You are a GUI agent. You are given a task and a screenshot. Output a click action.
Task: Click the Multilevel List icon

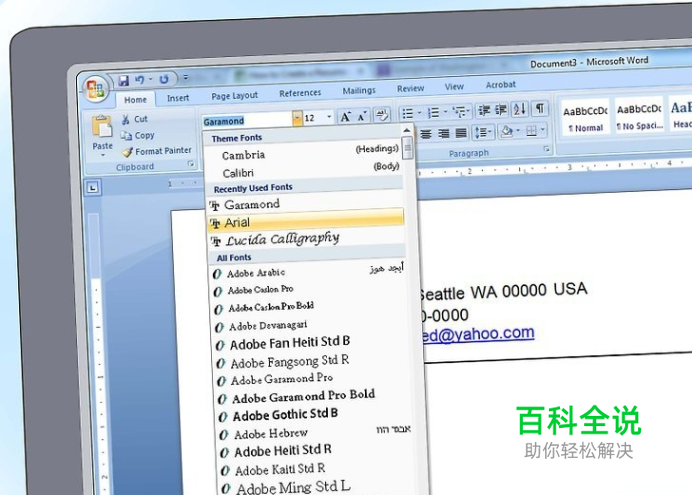(460, 111)
